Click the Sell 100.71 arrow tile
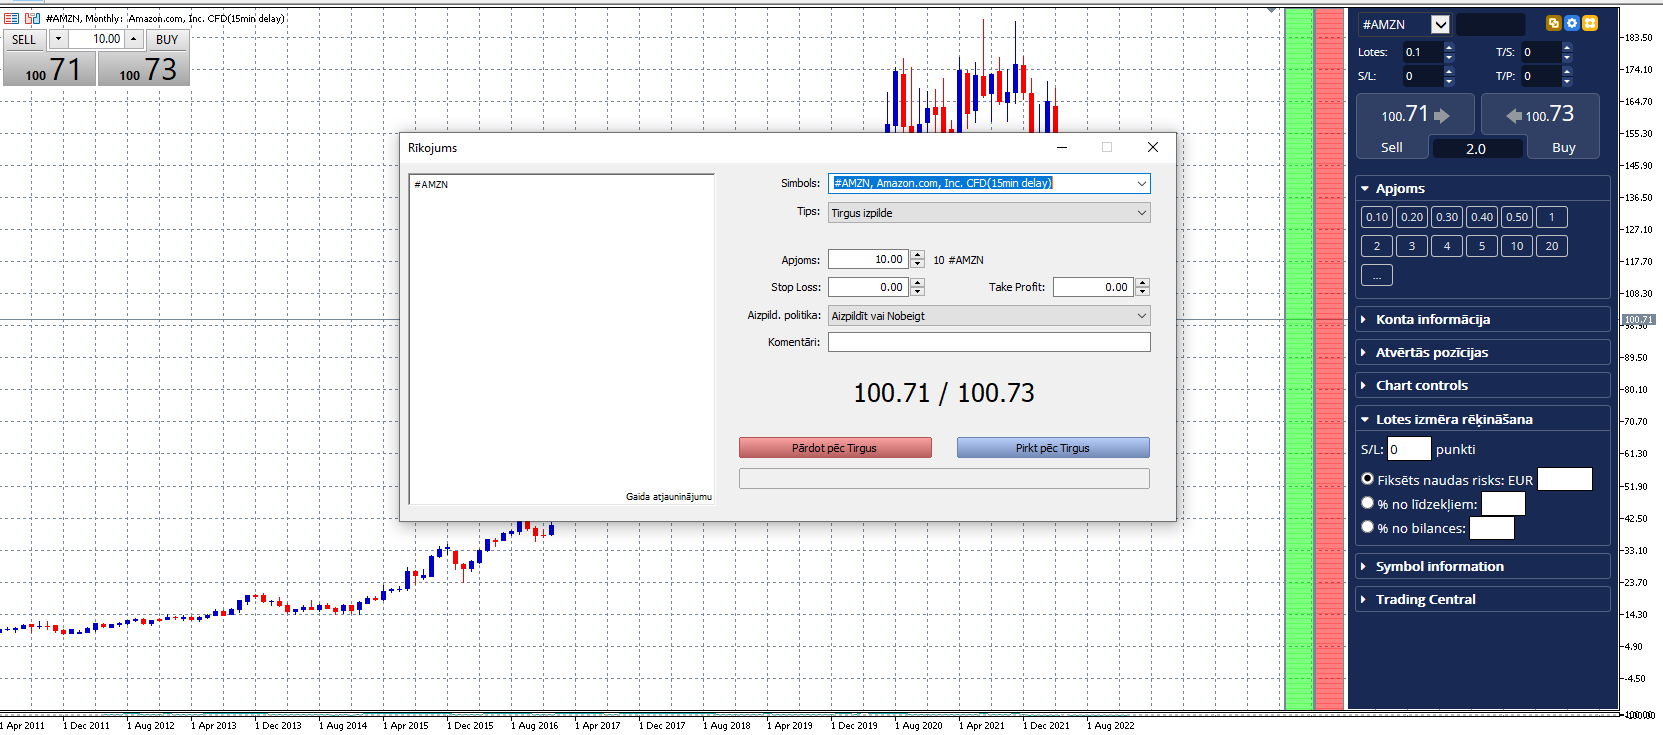Screen dimensions: 1663x735 (1414, 115)
